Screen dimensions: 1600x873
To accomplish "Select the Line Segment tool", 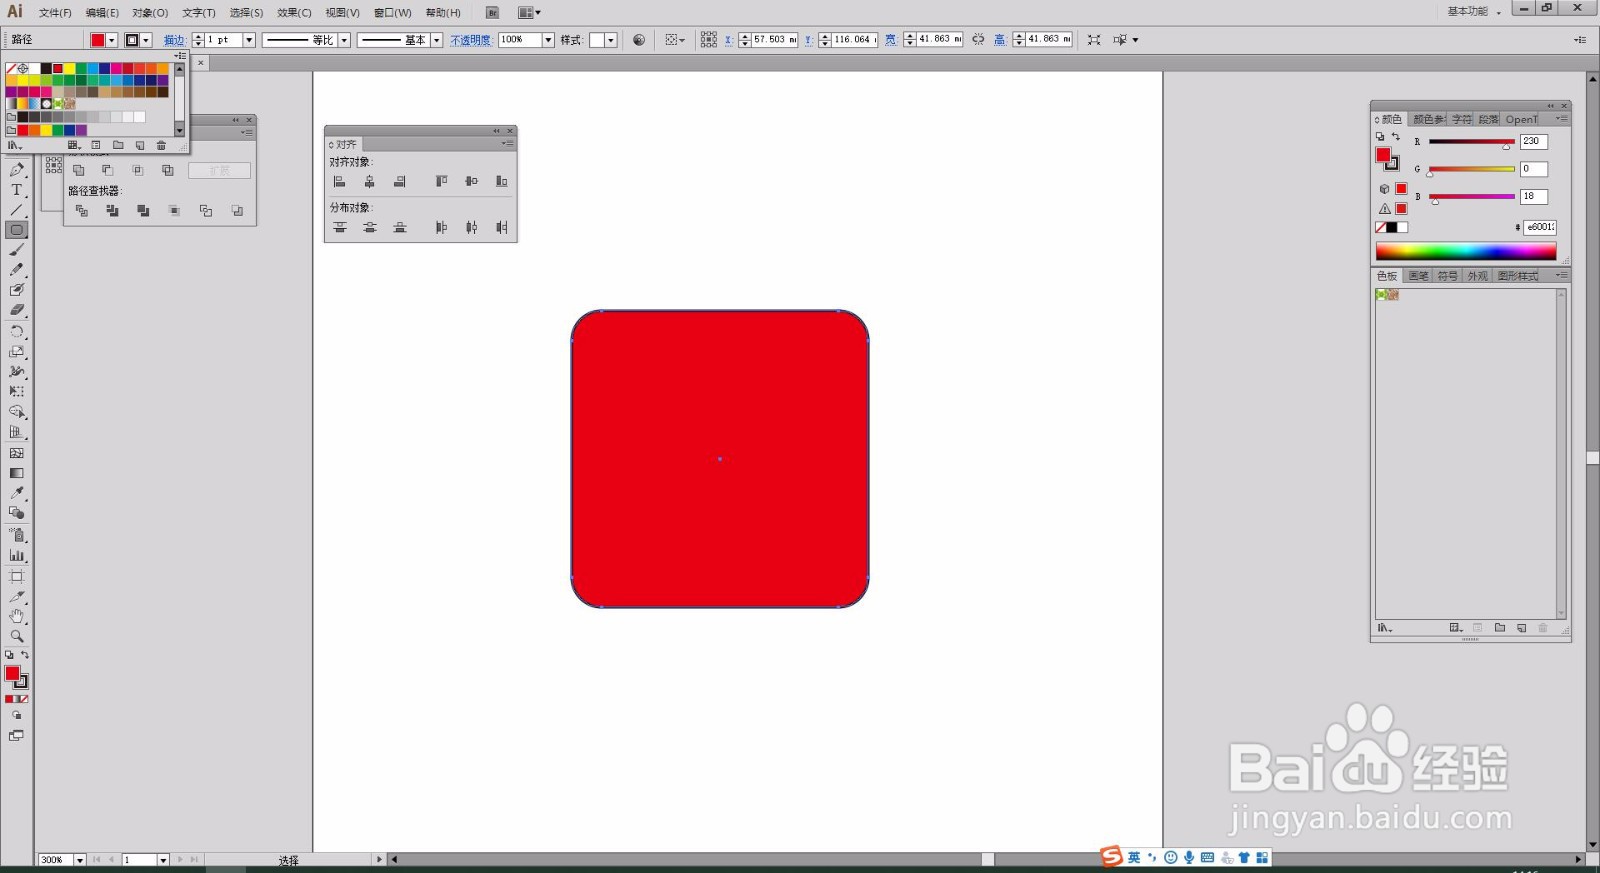I will [x=17, y=210].
